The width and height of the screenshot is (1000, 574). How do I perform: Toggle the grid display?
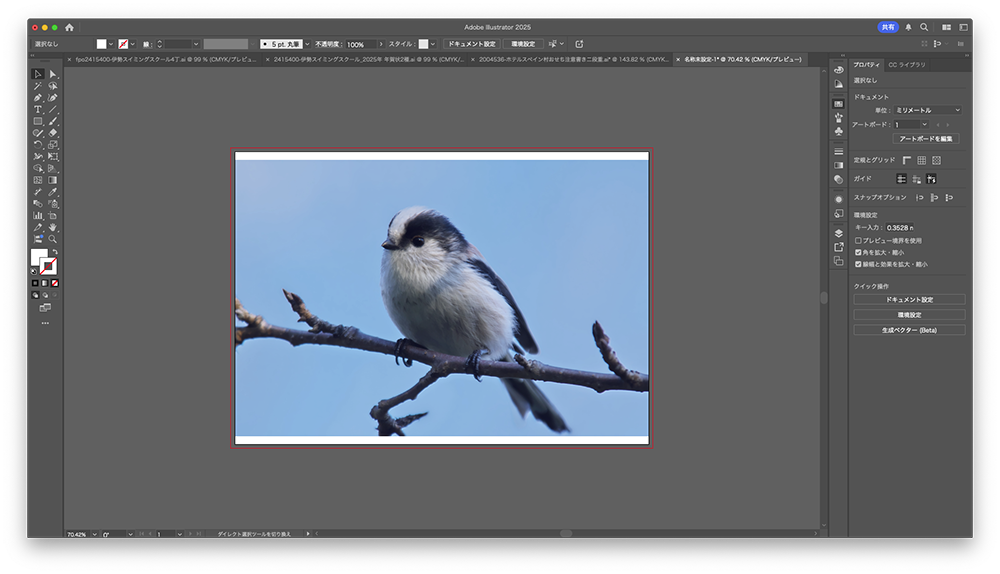(x=922, y=160)
